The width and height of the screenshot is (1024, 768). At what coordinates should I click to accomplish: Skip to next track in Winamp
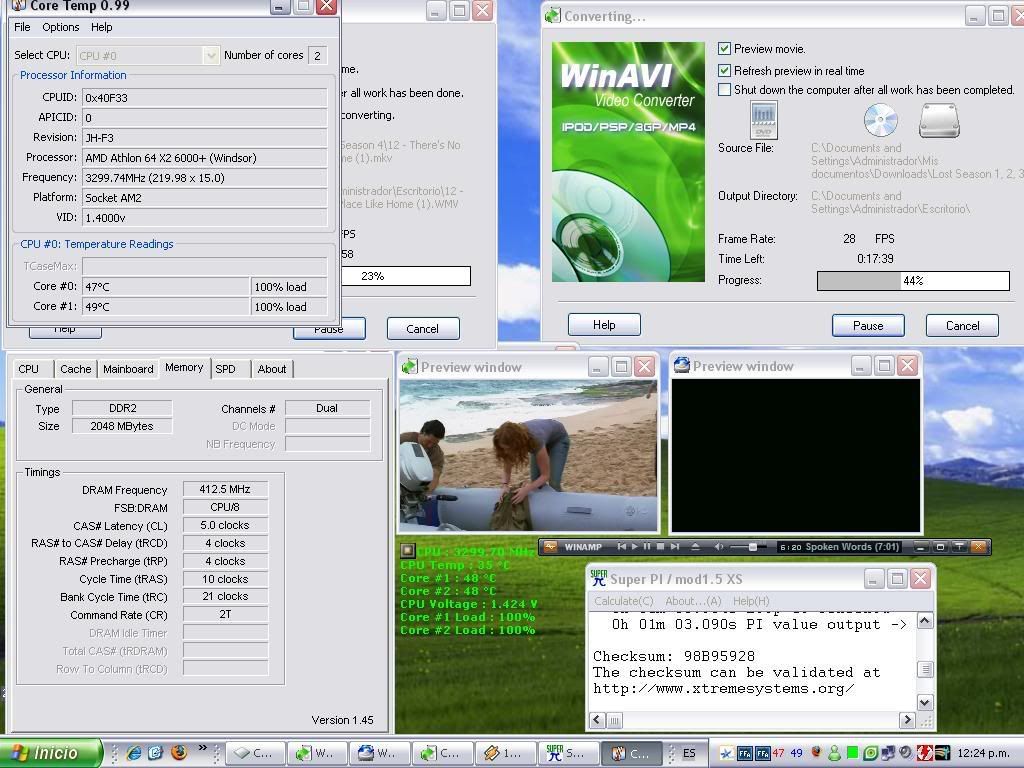coord(674,547)
